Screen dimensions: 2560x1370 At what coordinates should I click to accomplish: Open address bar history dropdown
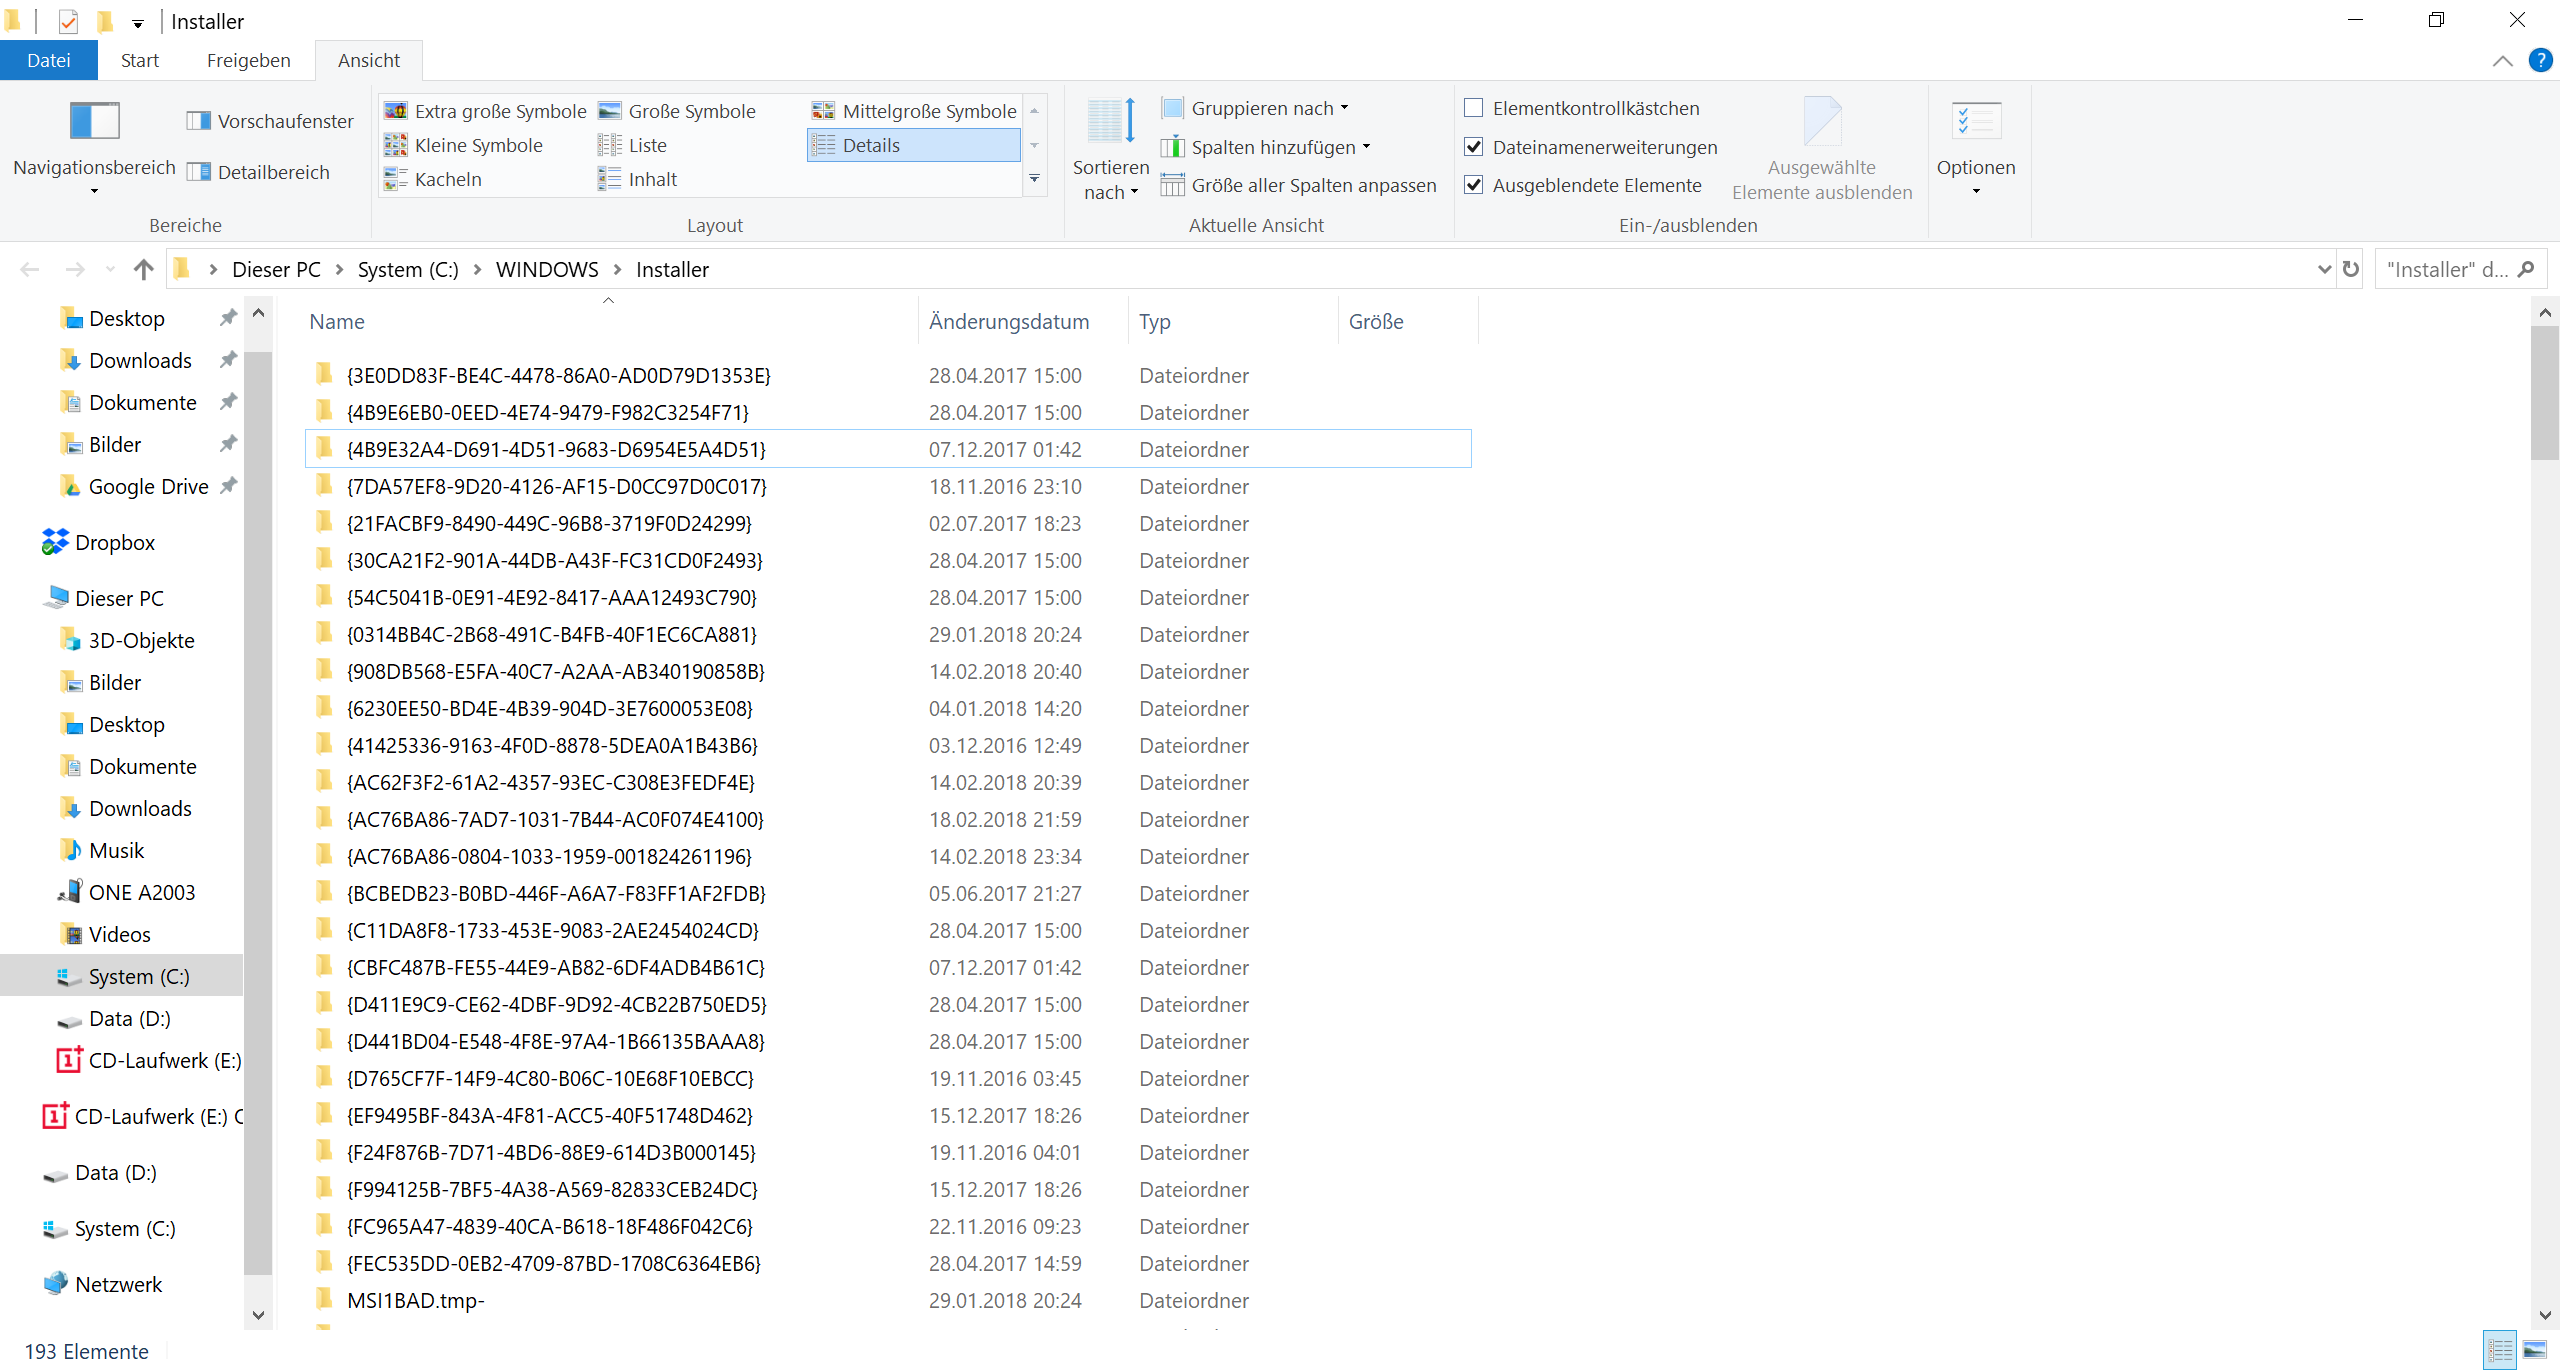(x=2323, y=269)
